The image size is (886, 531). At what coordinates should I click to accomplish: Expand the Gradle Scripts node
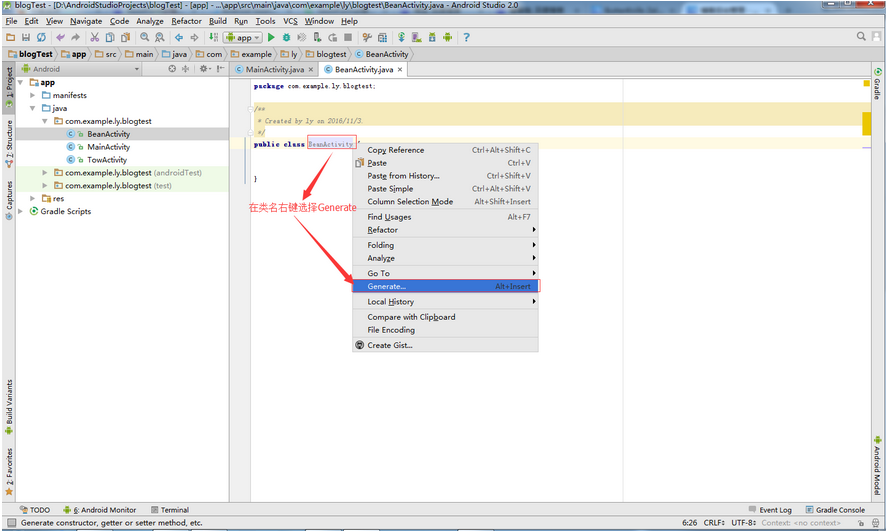tap(20, 211)
